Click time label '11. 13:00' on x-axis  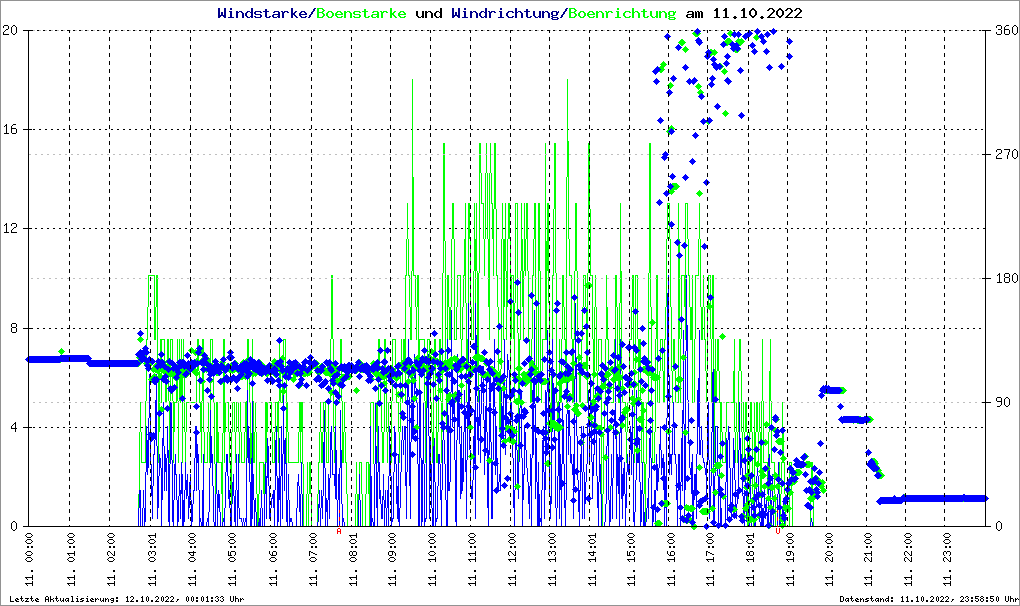pyautogui.click(x=551, y=560)
